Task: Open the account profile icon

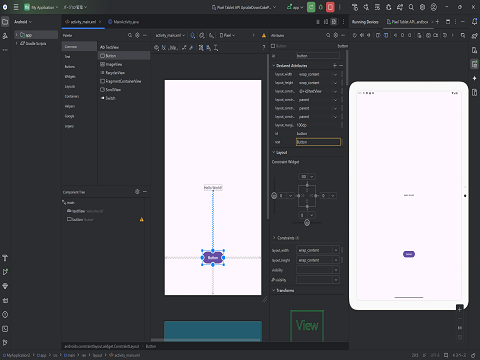Action: point(434,7)
